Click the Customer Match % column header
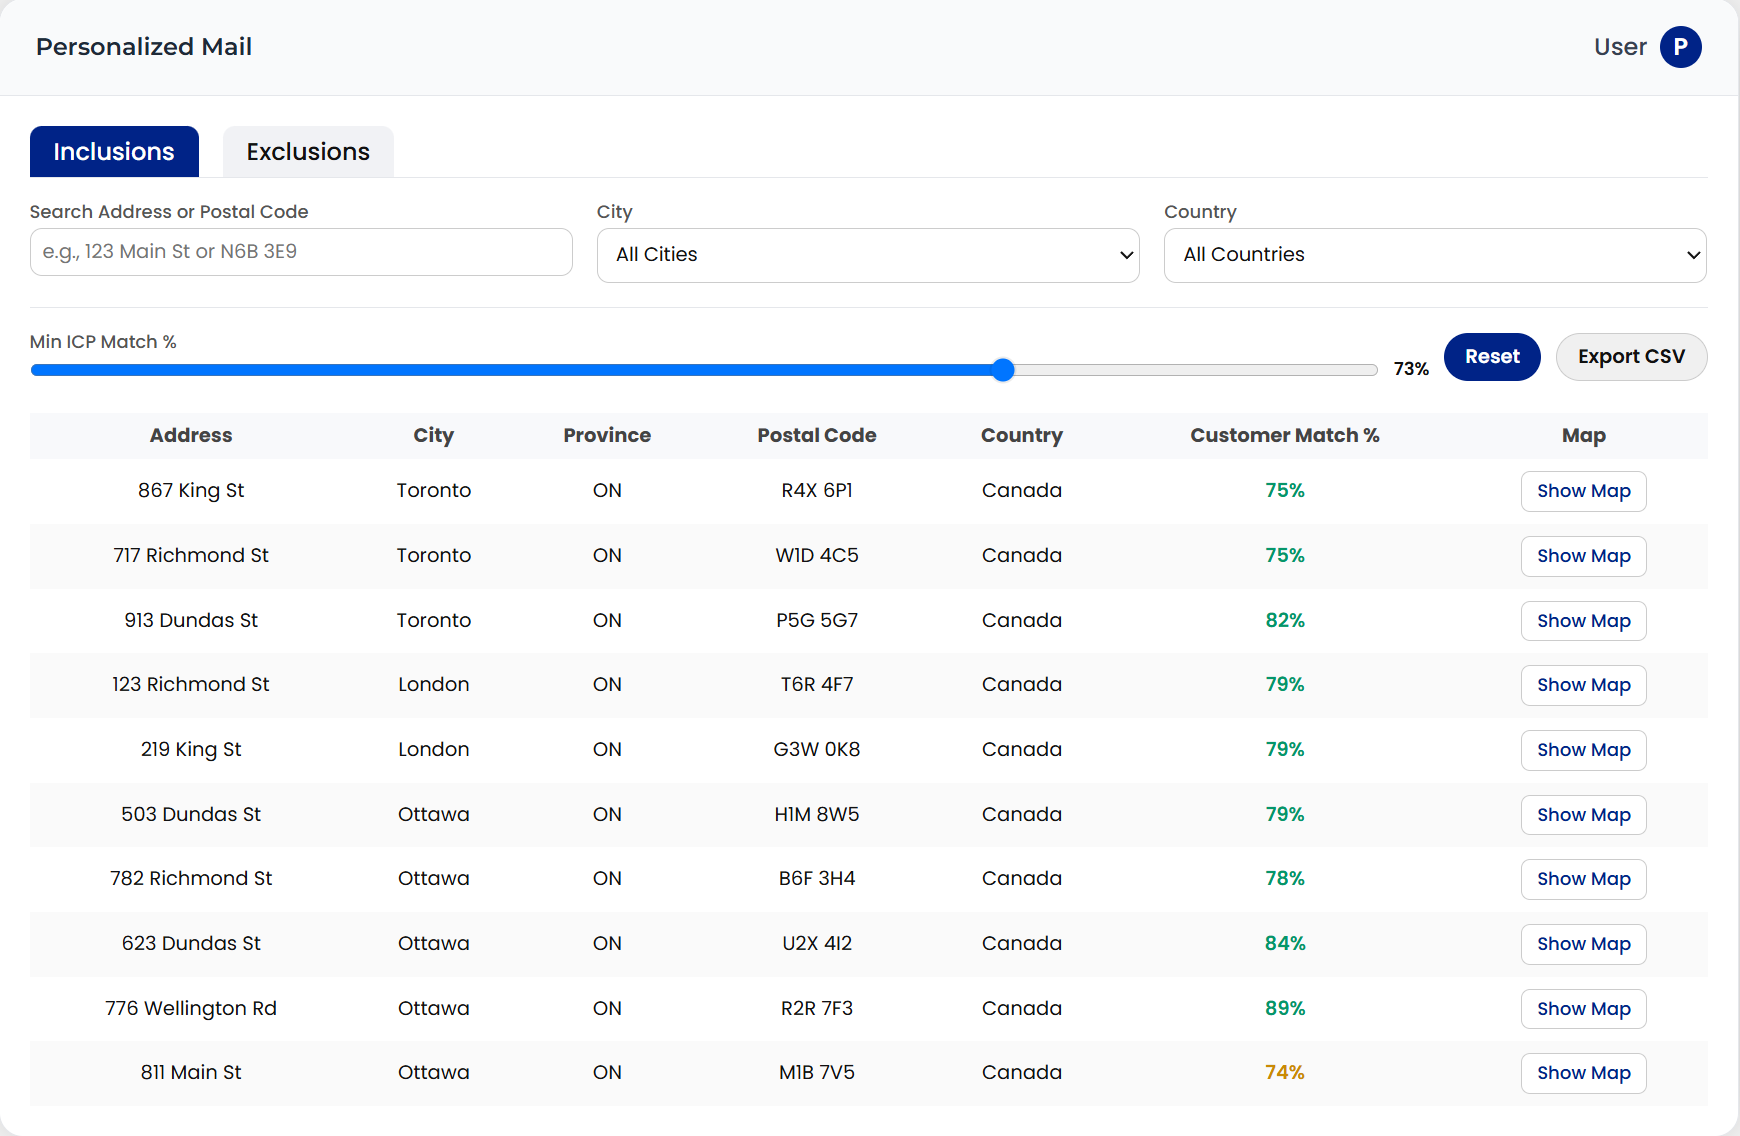 coord(1284,436)
